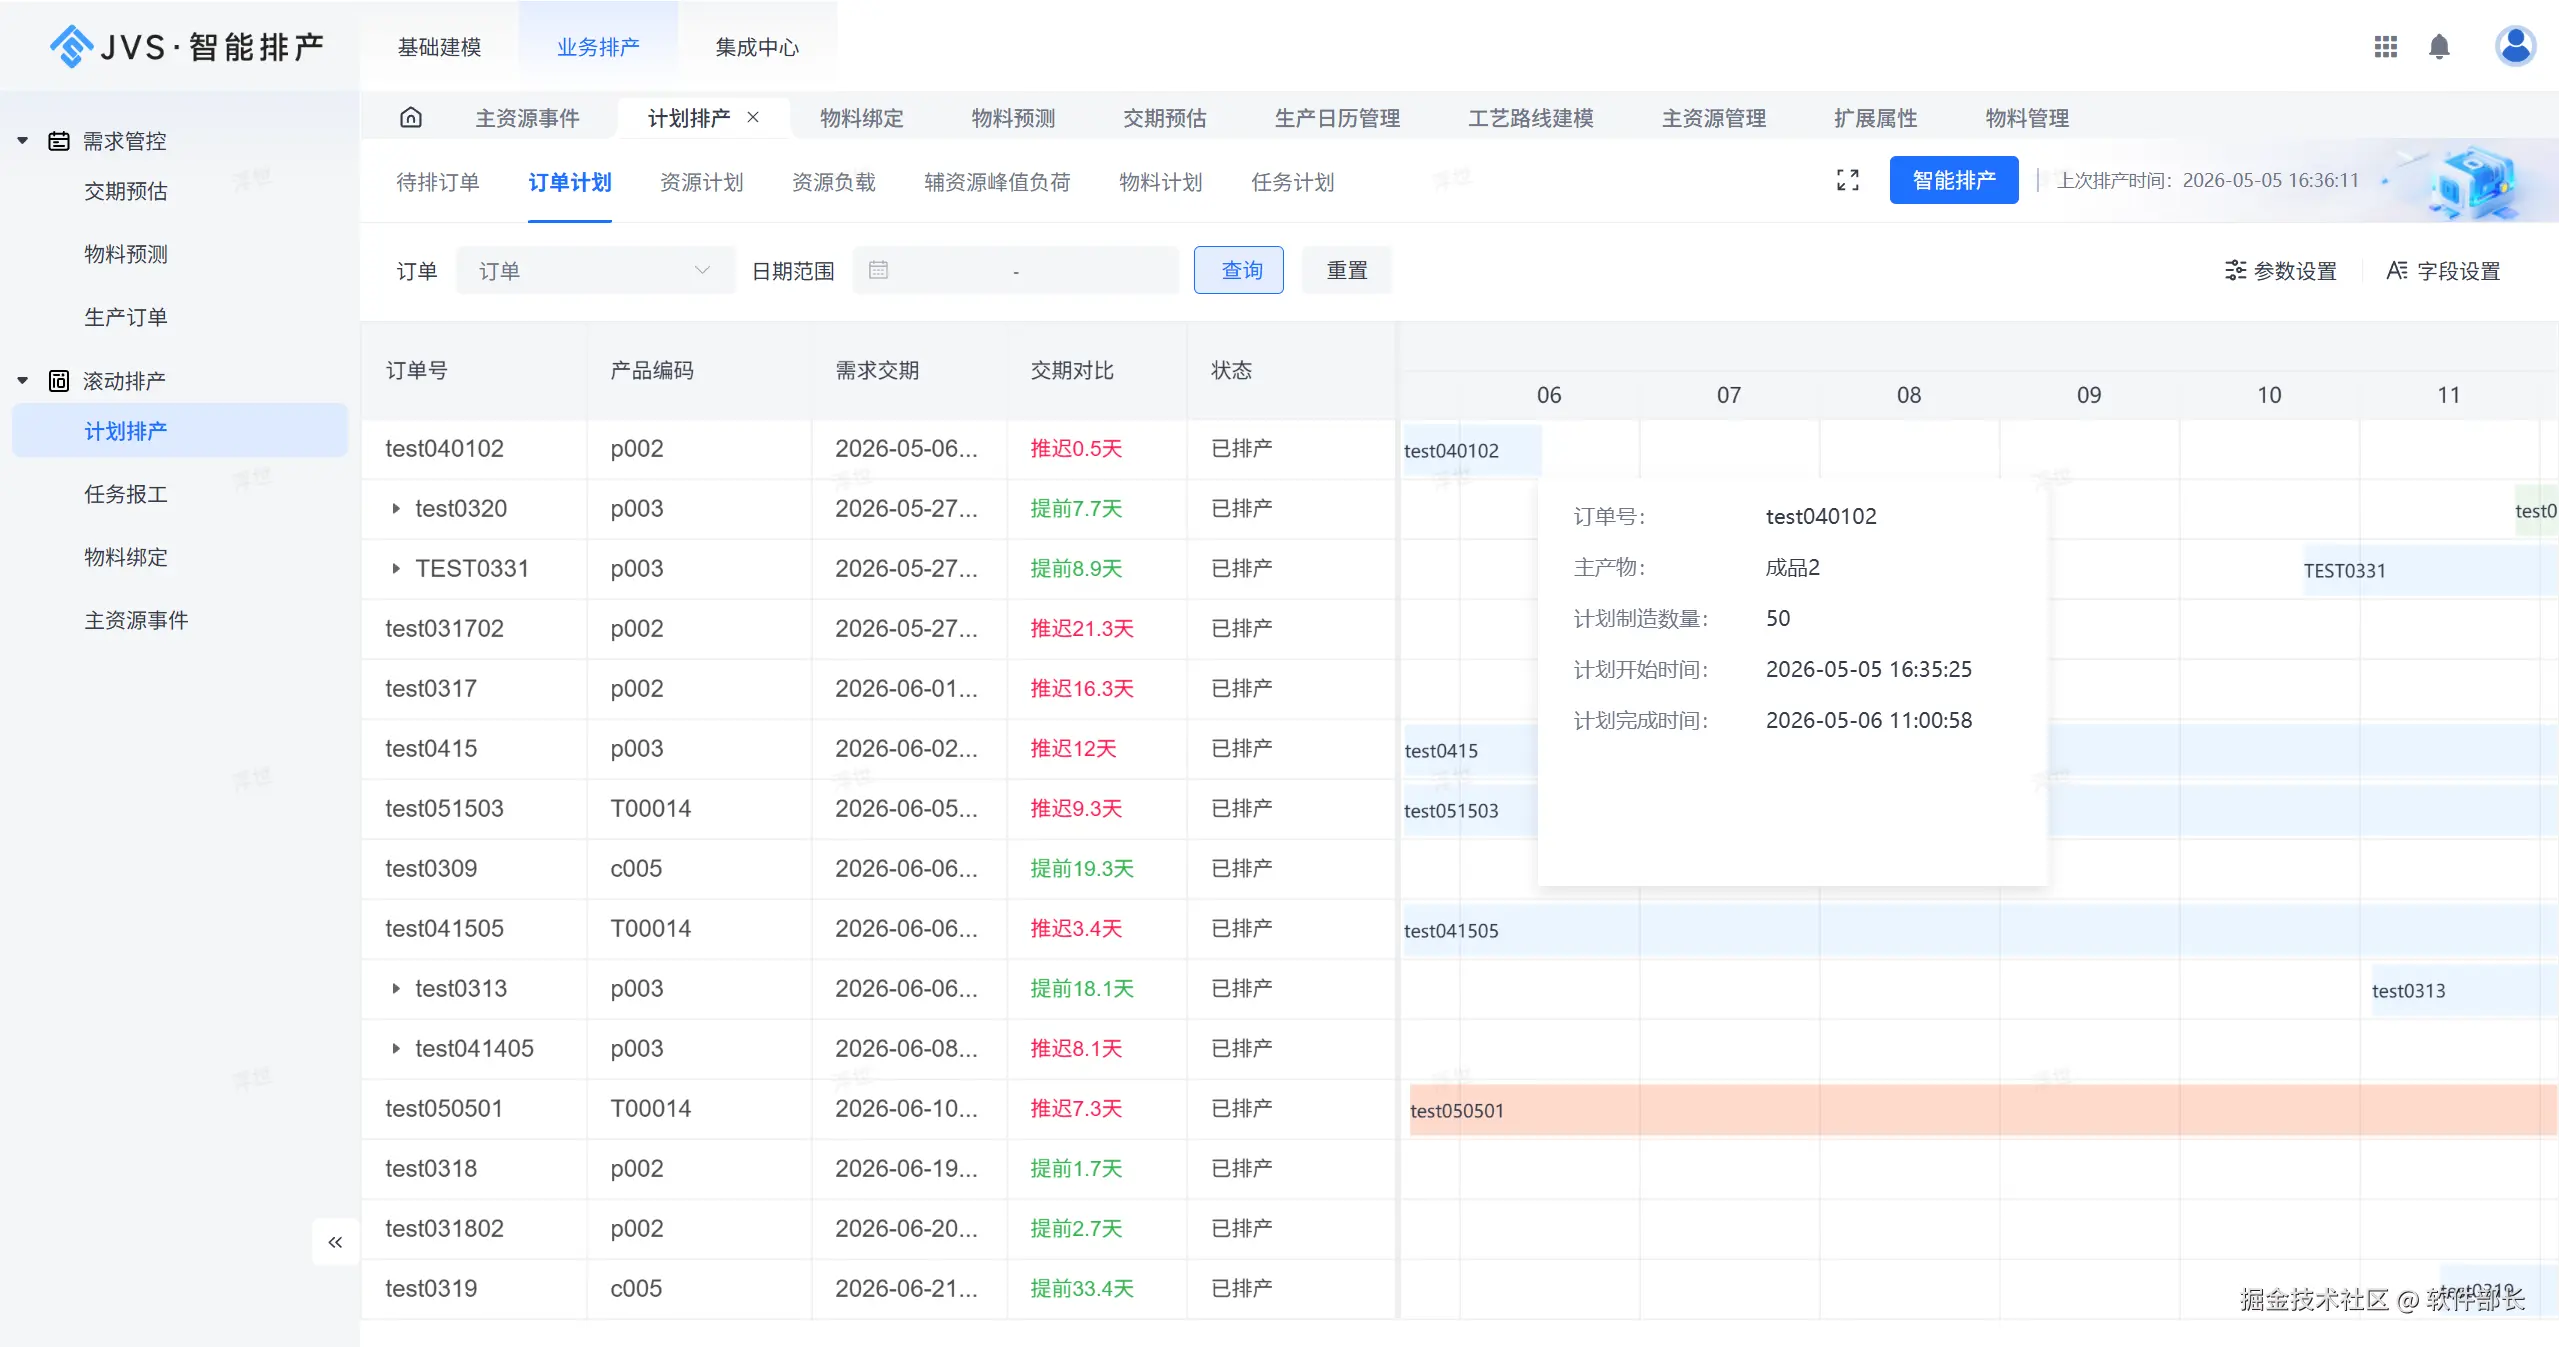Select the orange test050501 Gantt bar
Screen dimensions: 2559x1347
click(1982, 1110)
